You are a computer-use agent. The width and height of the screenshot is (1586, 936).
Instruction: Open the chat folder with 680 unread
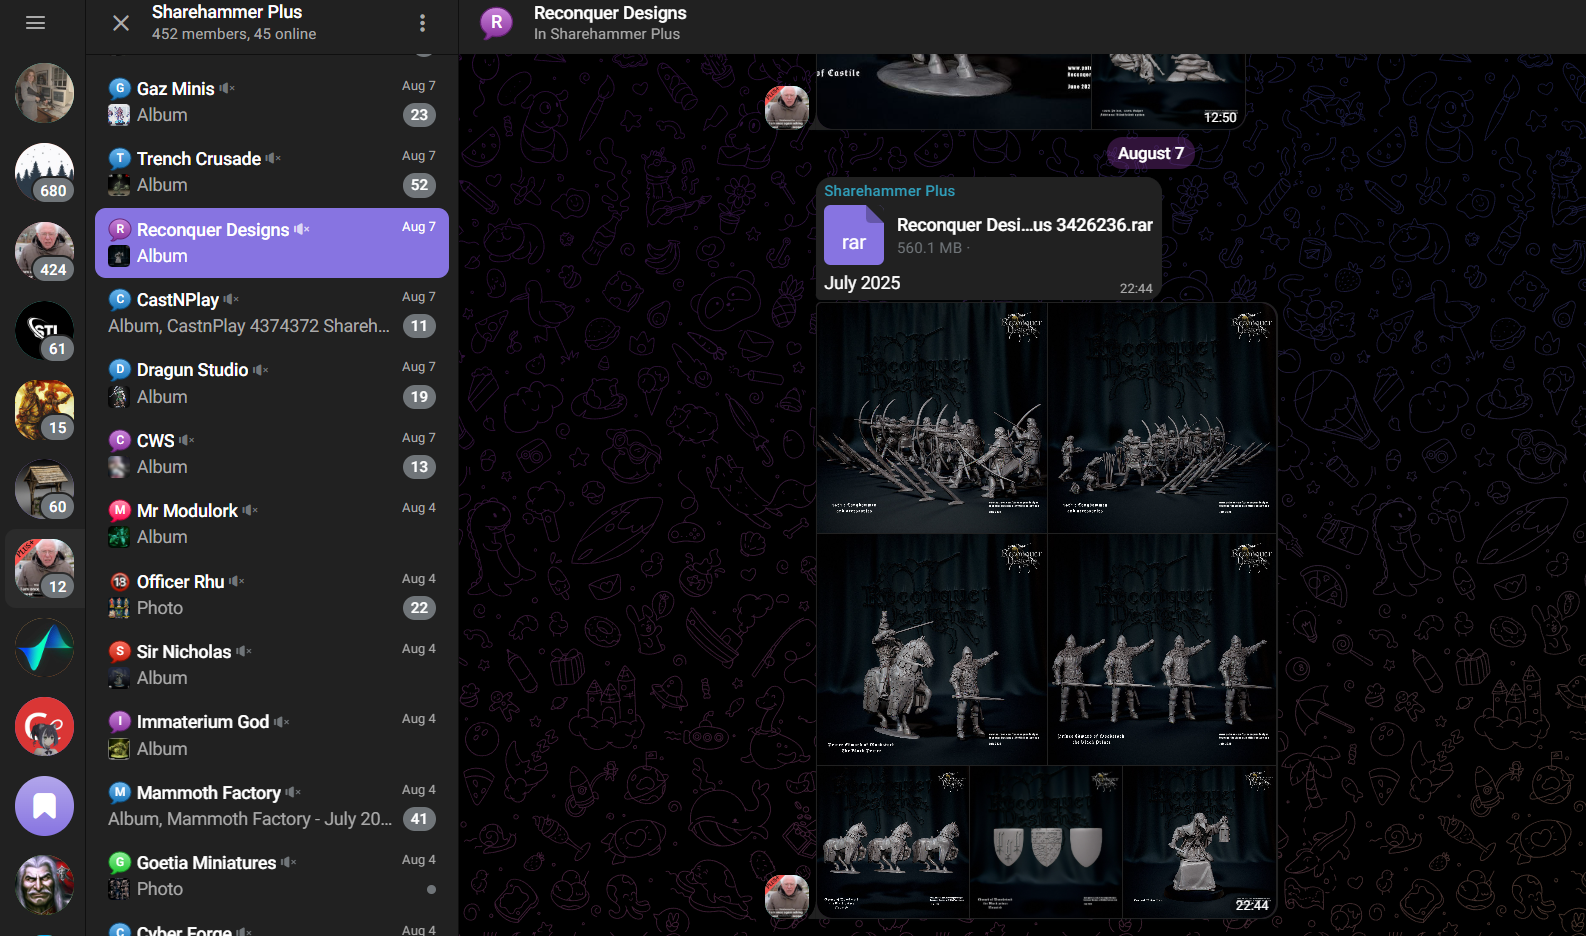[x=44, y=172]
